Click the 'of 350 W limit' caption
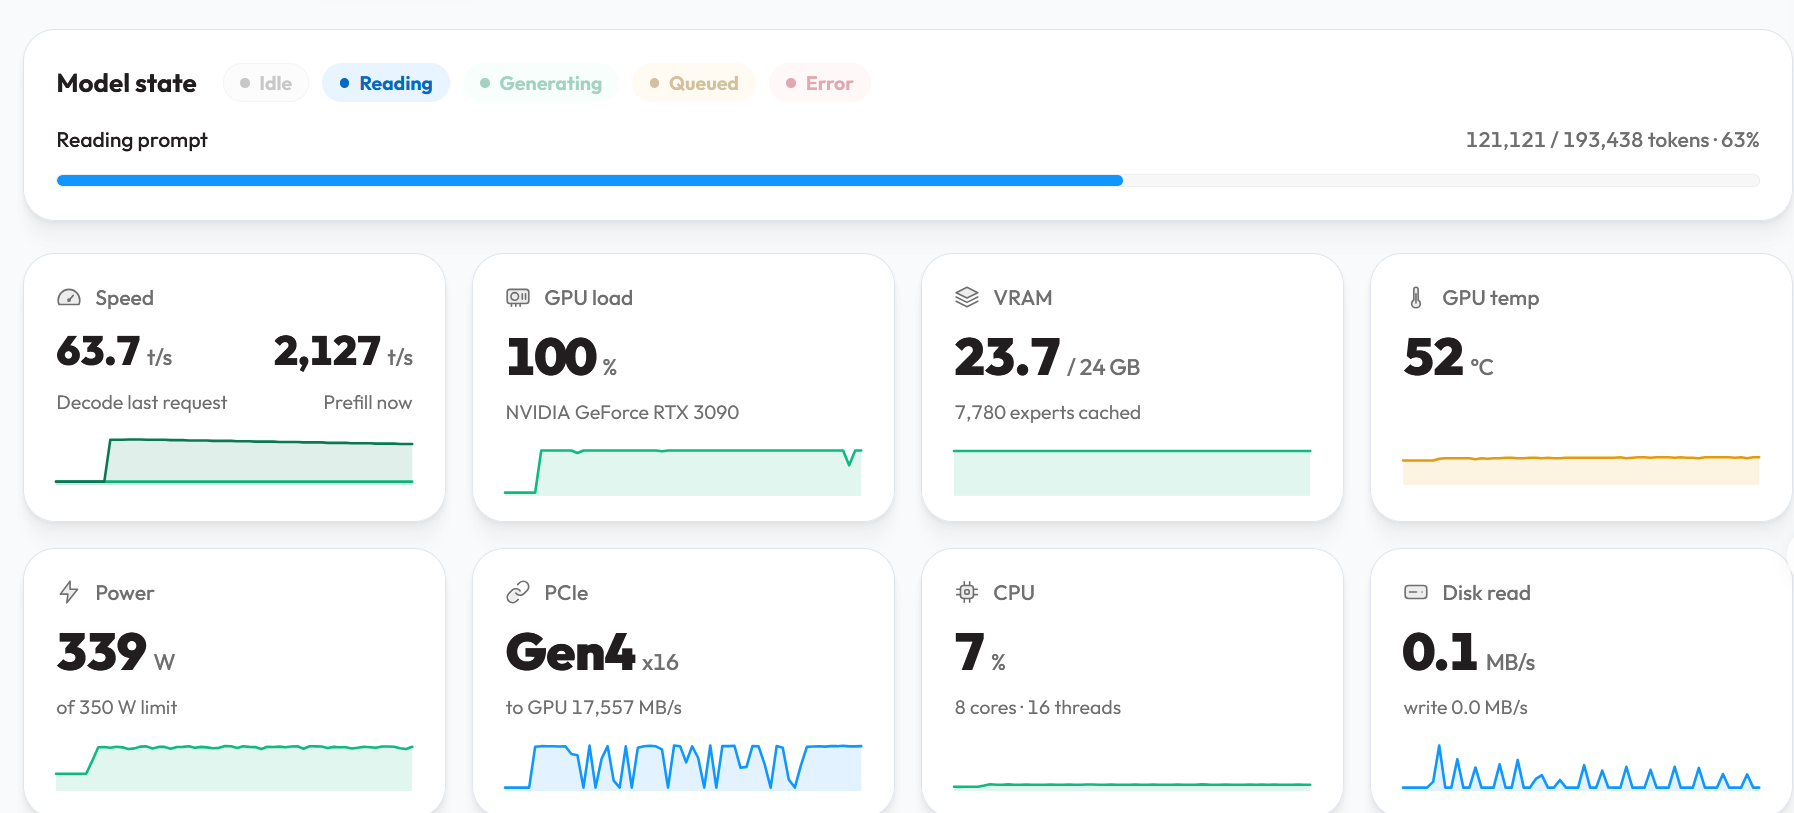Viewport: 1794px width, 813px height. pos(117,707)
